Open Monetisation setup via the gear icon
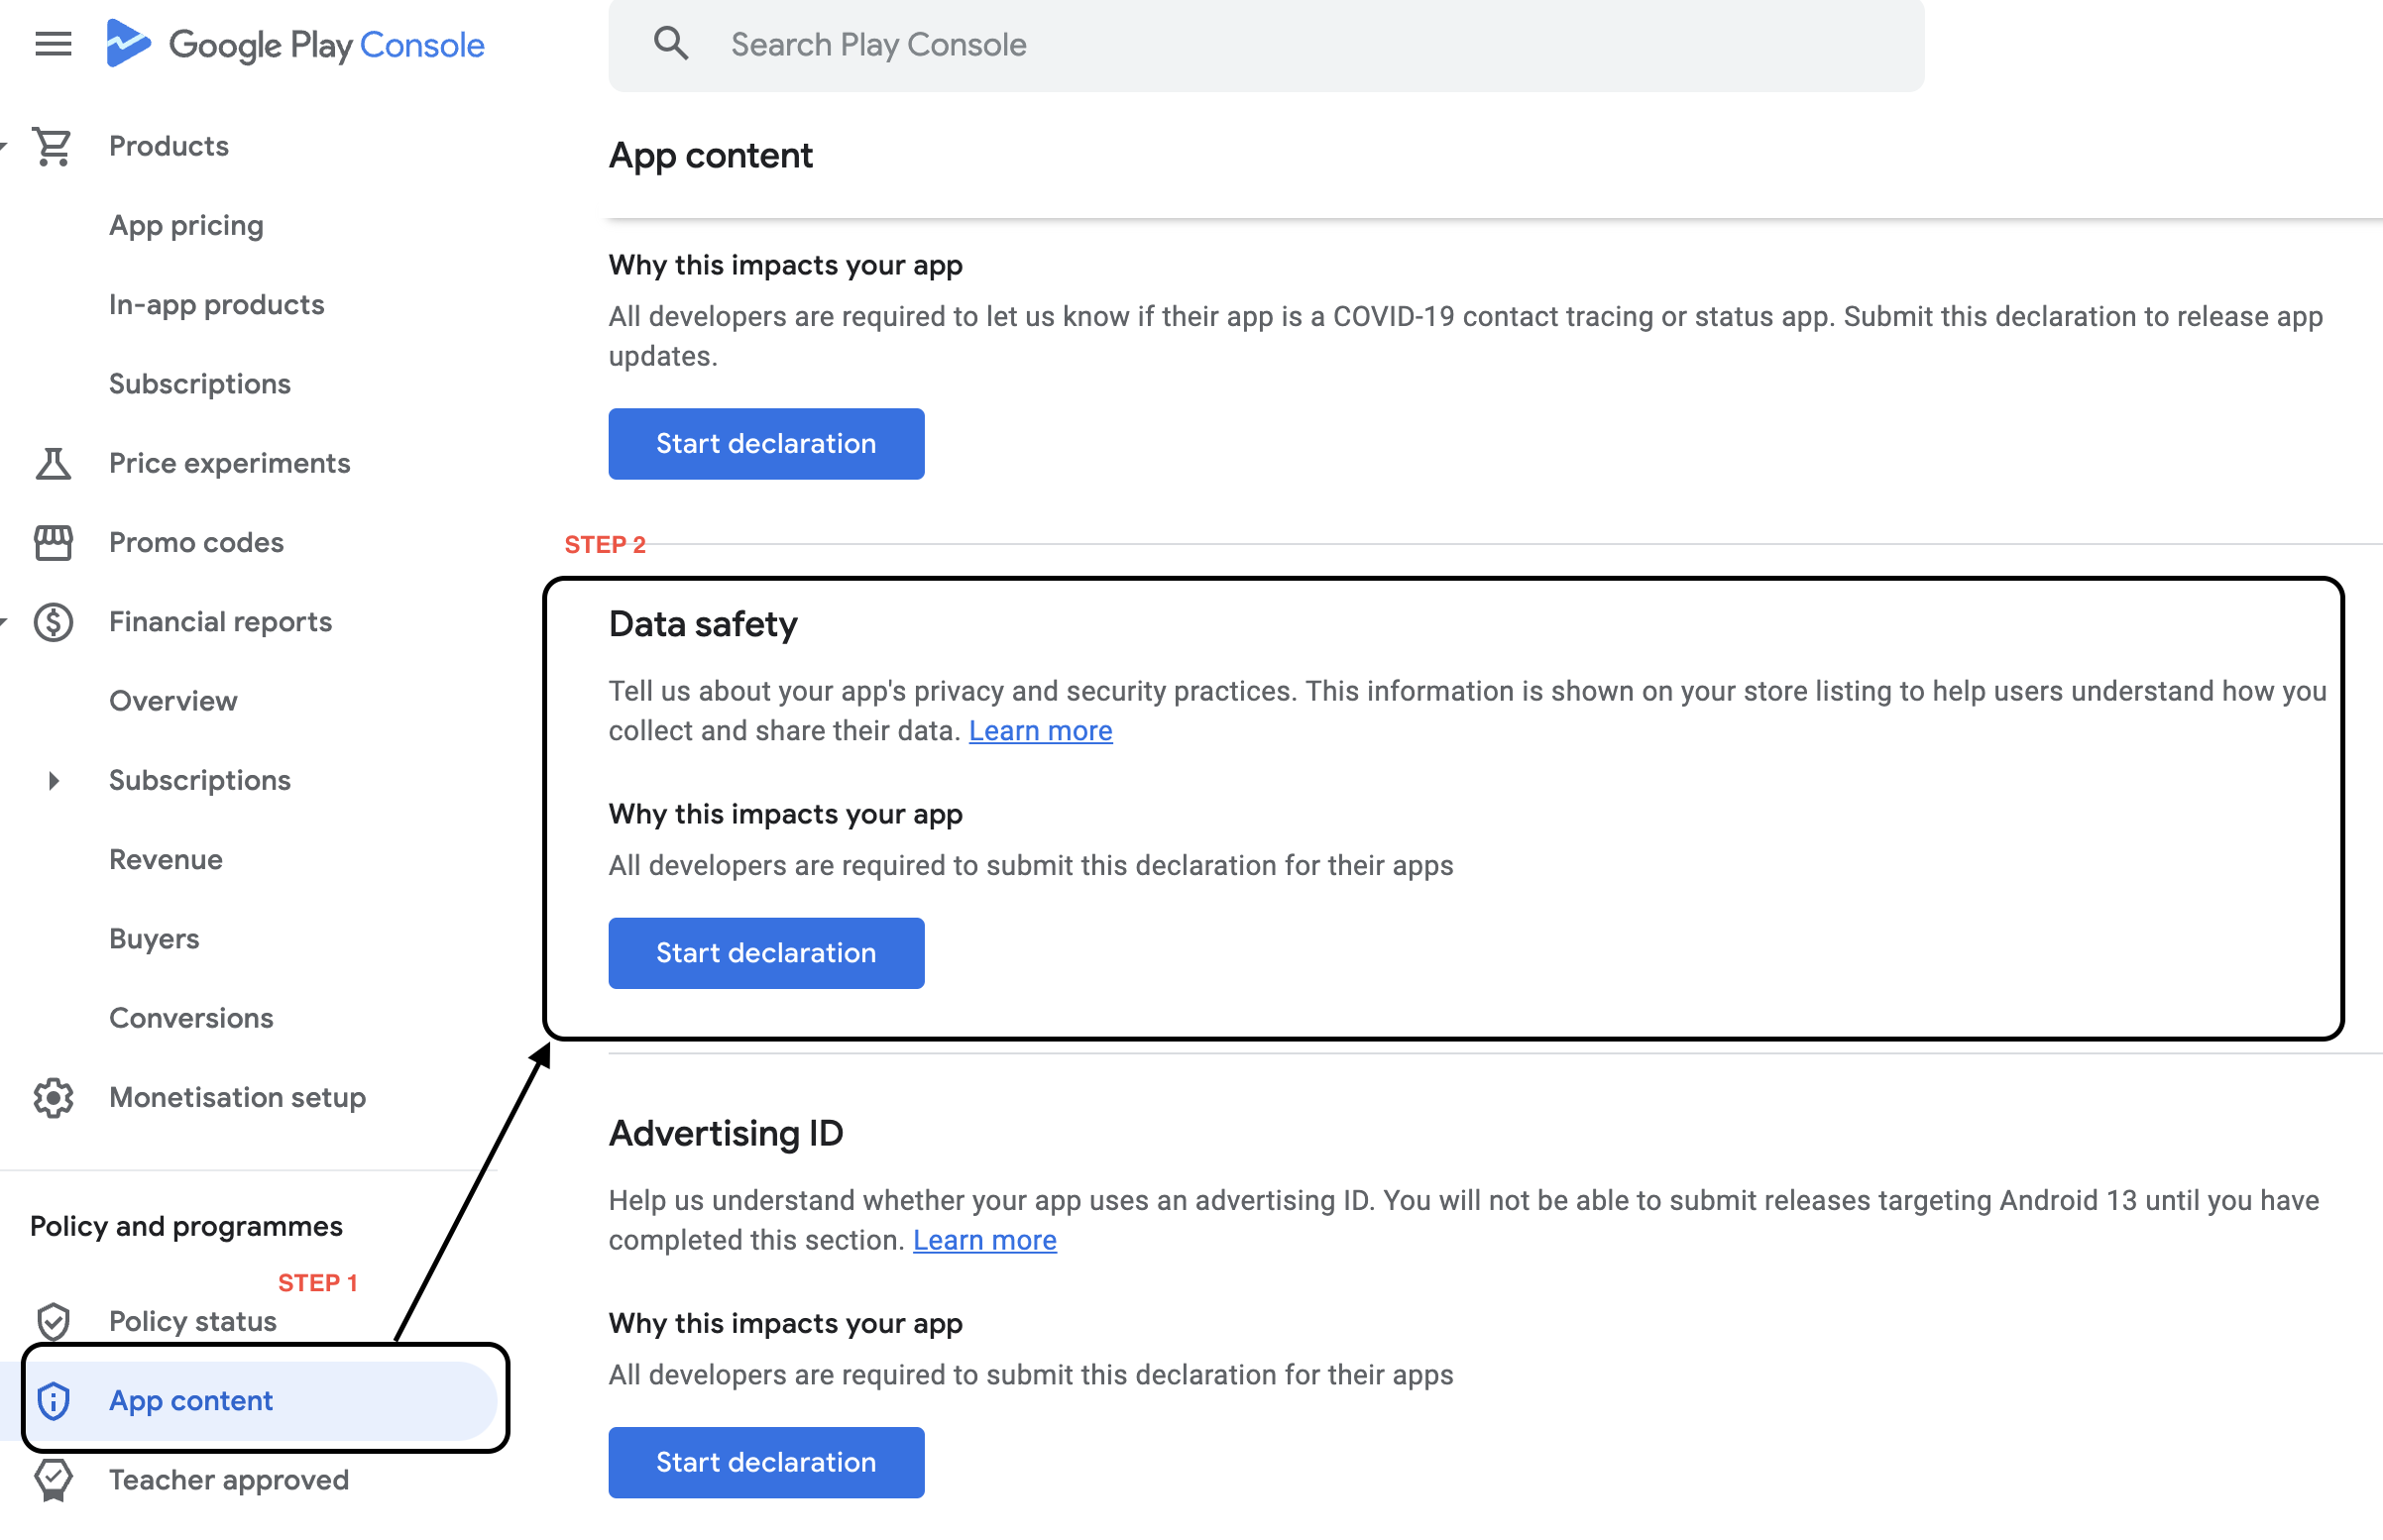 click(52, 1097)
